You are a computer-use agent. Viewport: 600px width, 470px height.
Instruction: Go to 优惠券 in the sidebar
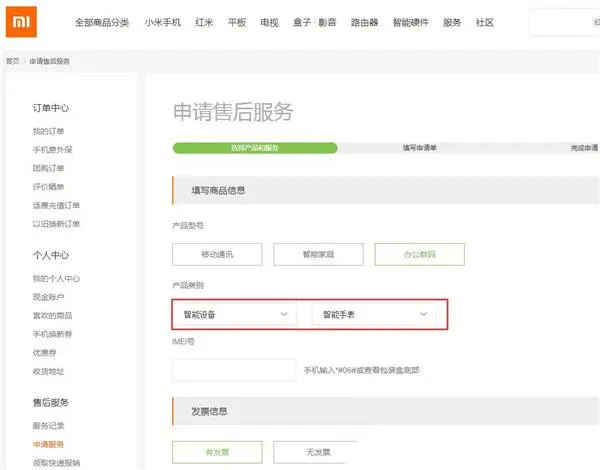pyautogui.click(x=44, y=352)
